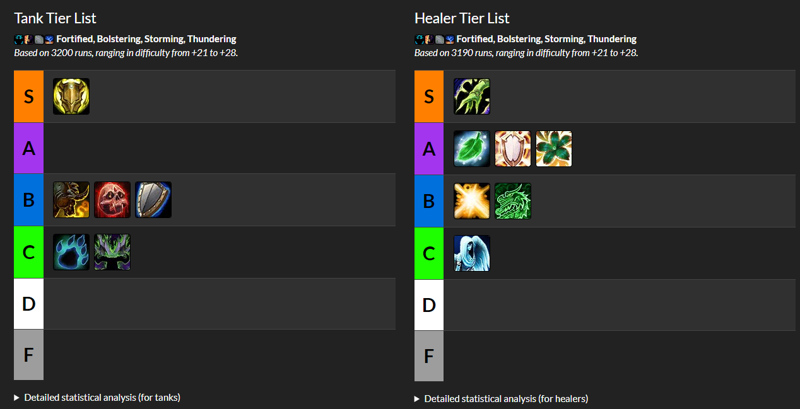
Task: Click the healer S tier green claw icon
Action: point(472,96)
